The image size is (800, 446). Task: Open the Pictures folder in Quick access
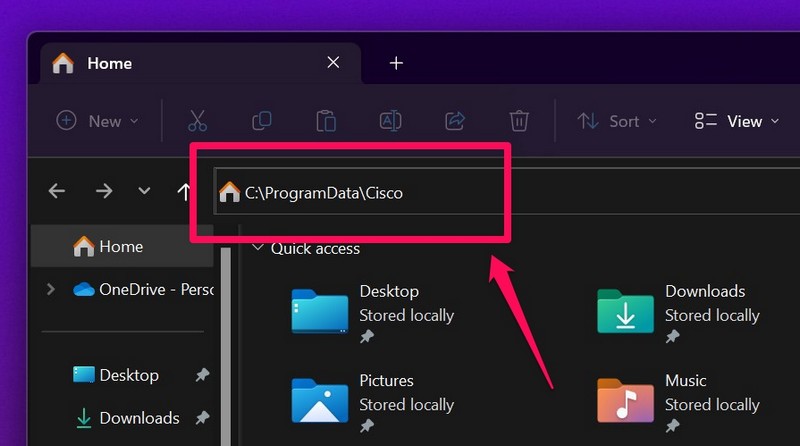coord(372,402)
